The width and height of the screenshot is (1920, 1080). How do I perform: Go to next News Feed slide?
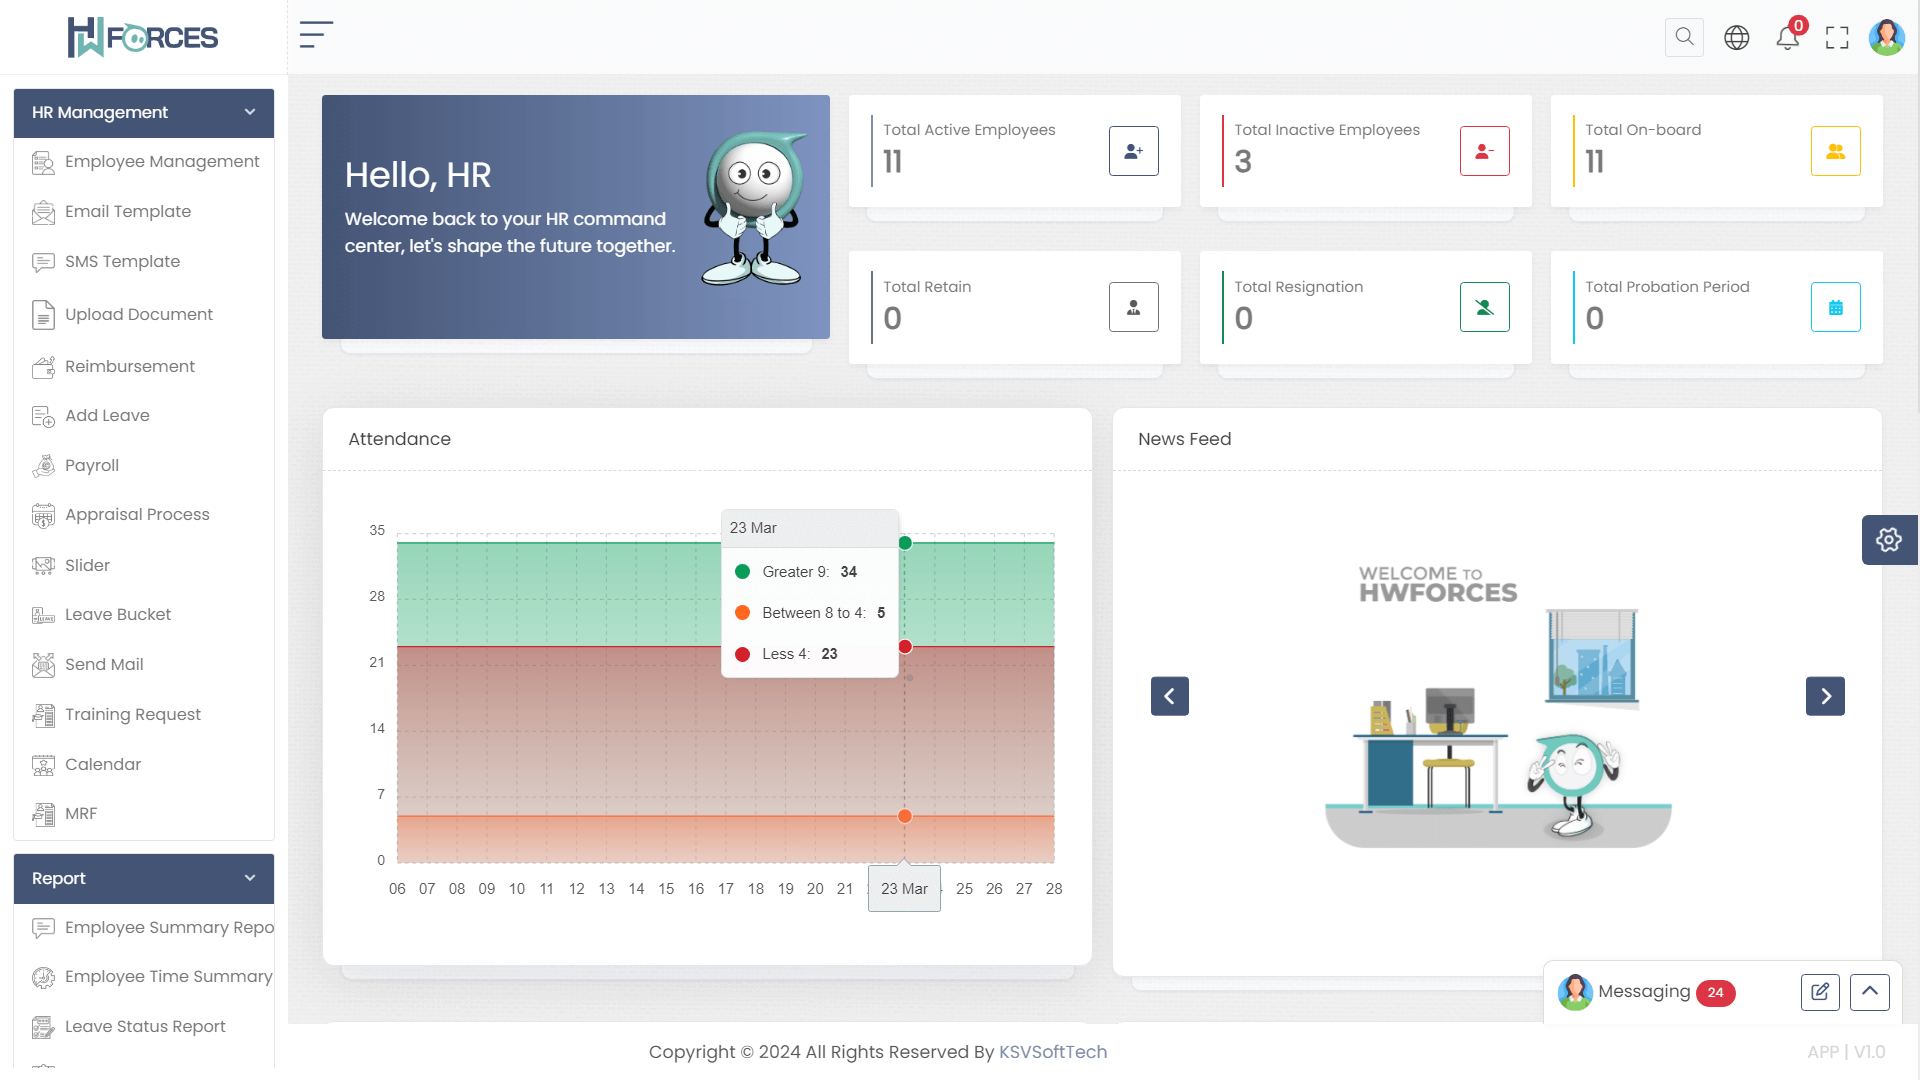(1825, 696)
